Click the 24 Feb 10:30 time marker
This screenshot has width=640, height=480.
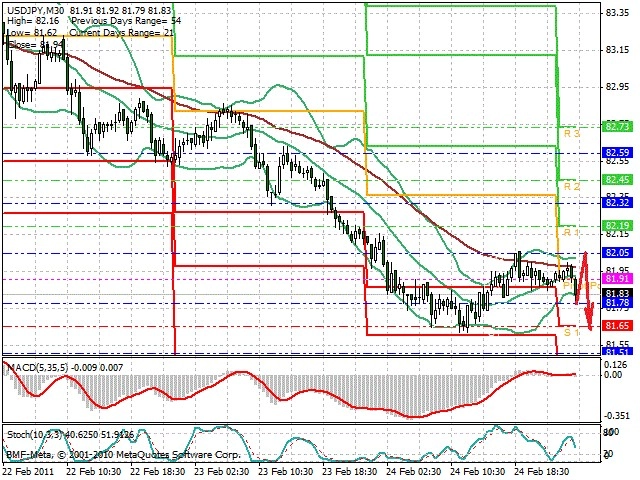(x=478, y=472)
